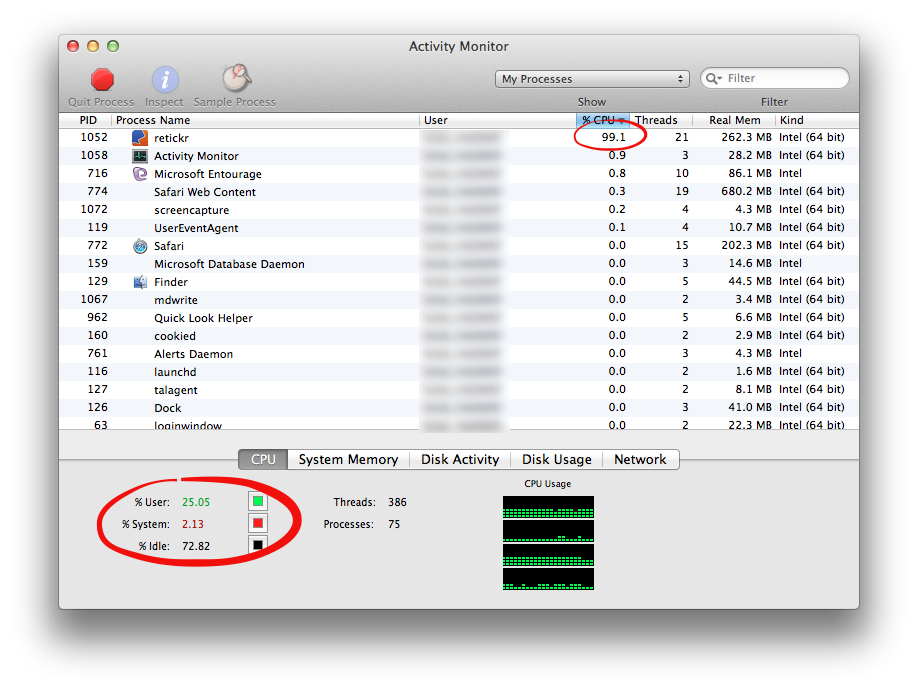The height and width of the screenshot is (688, 916).
Task: Click the Quit Process stop-sign icon
Action: [x=102, y=79]
